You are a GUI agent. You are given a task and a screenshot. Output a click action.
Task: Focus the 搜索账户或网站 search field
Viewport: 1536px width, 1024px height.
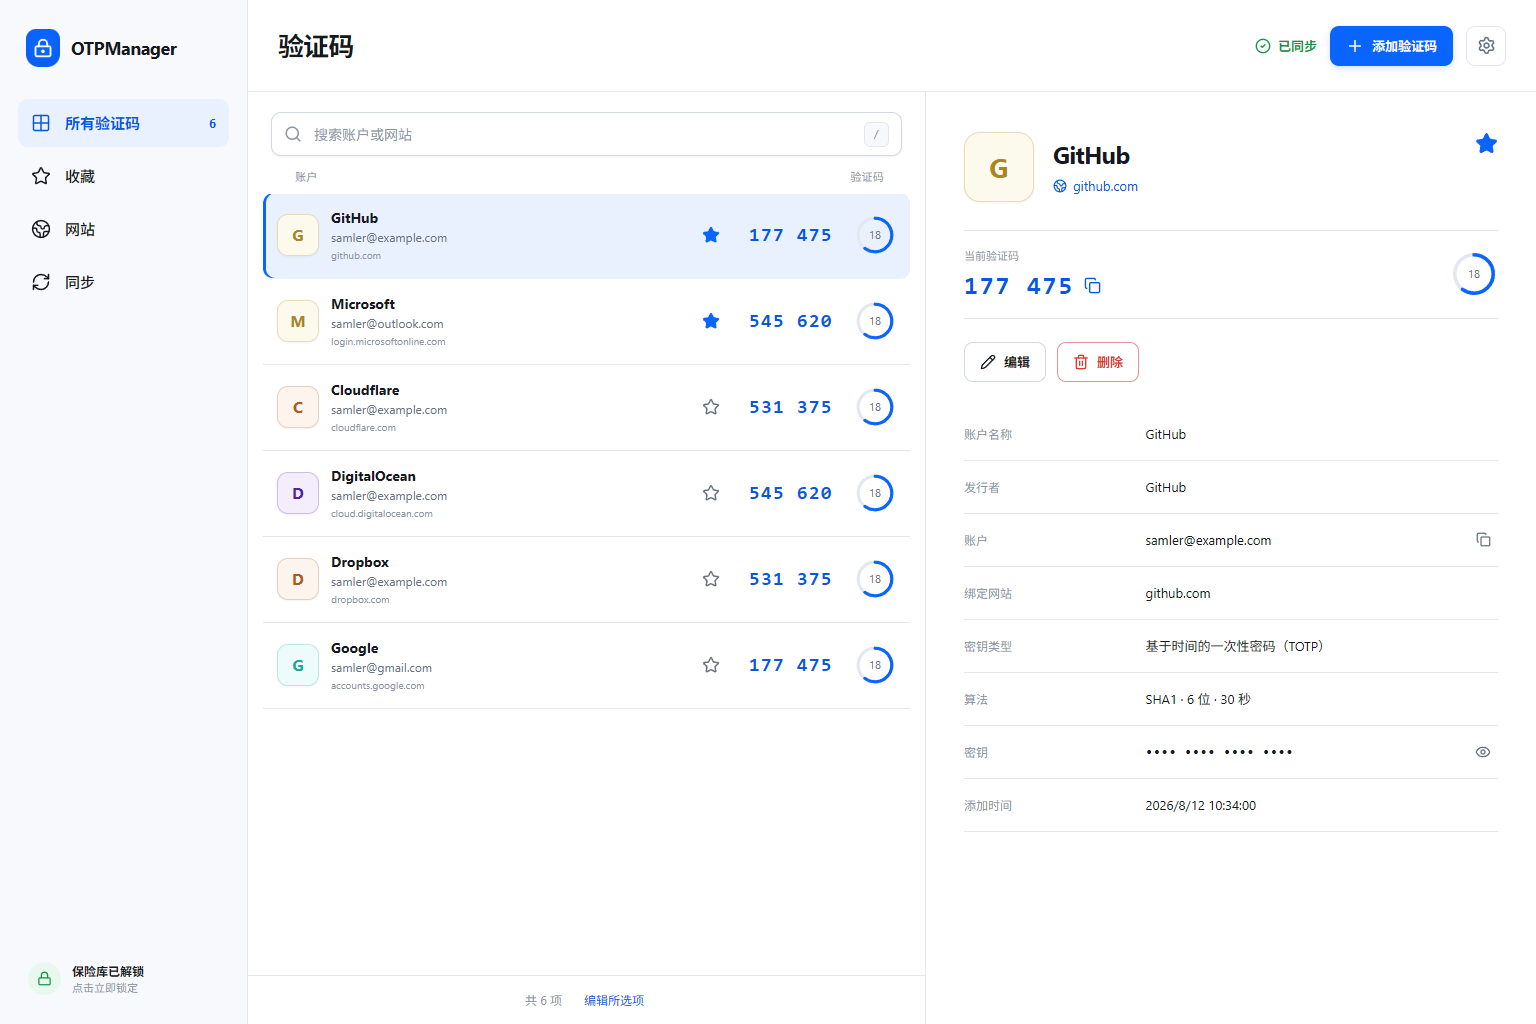click(586, 134)
